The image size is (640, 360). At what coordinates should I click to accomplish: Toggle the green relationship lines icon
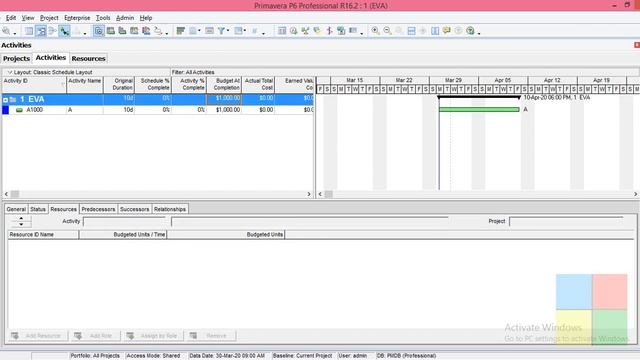click(64, 31)
